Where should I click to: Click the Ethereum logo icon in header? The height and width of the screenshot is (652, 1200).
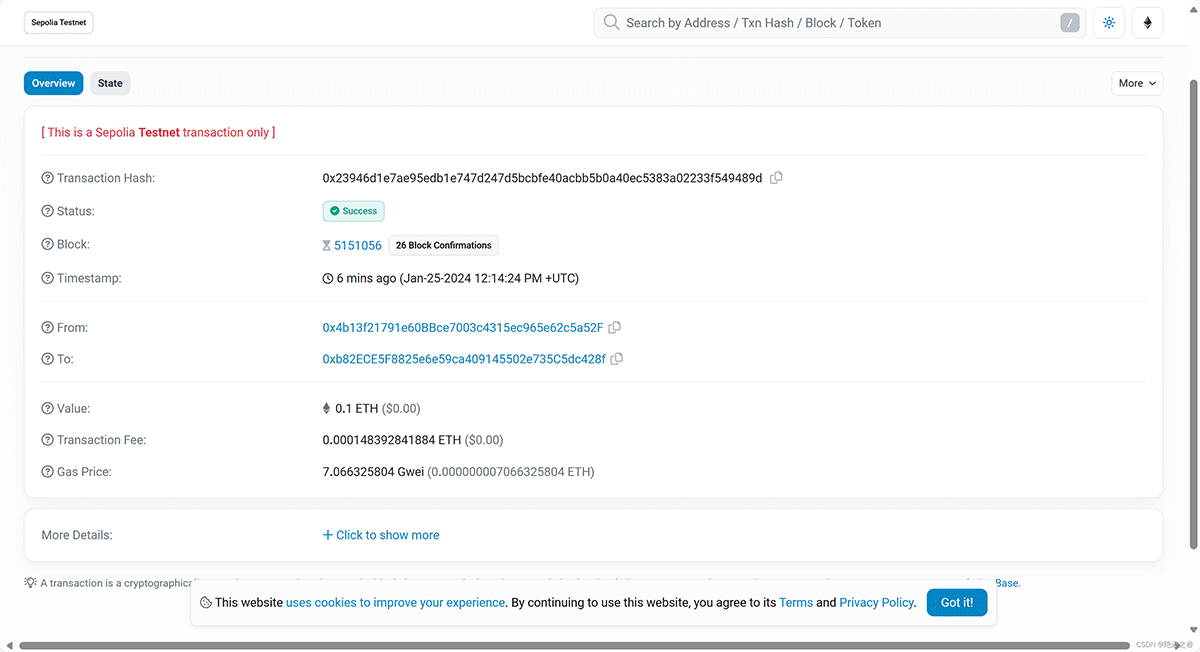(1147, 23)
